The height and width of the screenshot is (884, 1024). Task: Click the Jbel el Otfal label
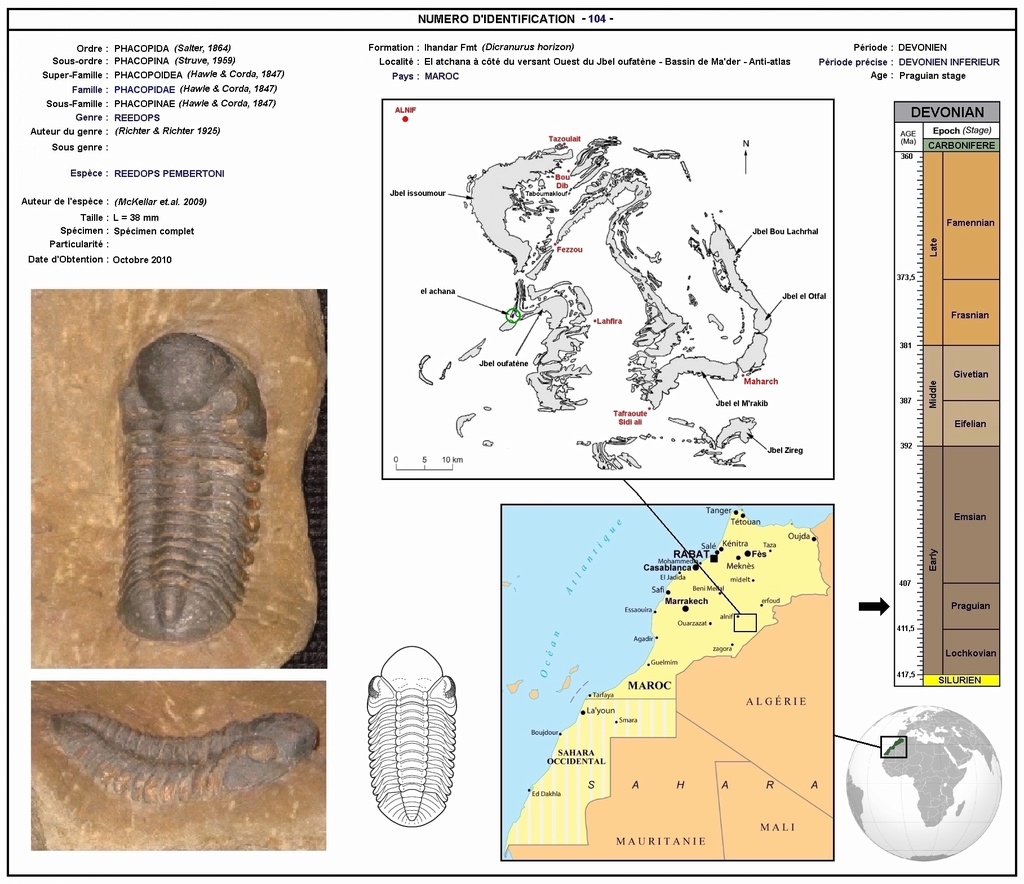(x=804, y=296)
